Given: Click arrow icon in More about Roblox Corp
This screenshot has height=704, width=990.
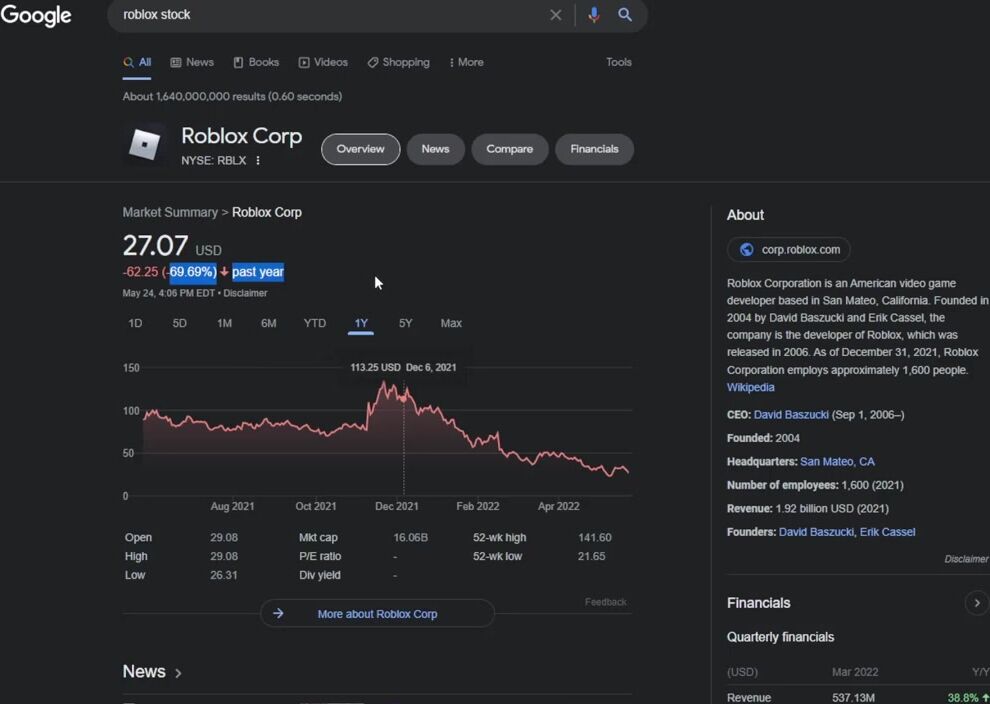Looking at the screenshot, I should coord(278,614).
